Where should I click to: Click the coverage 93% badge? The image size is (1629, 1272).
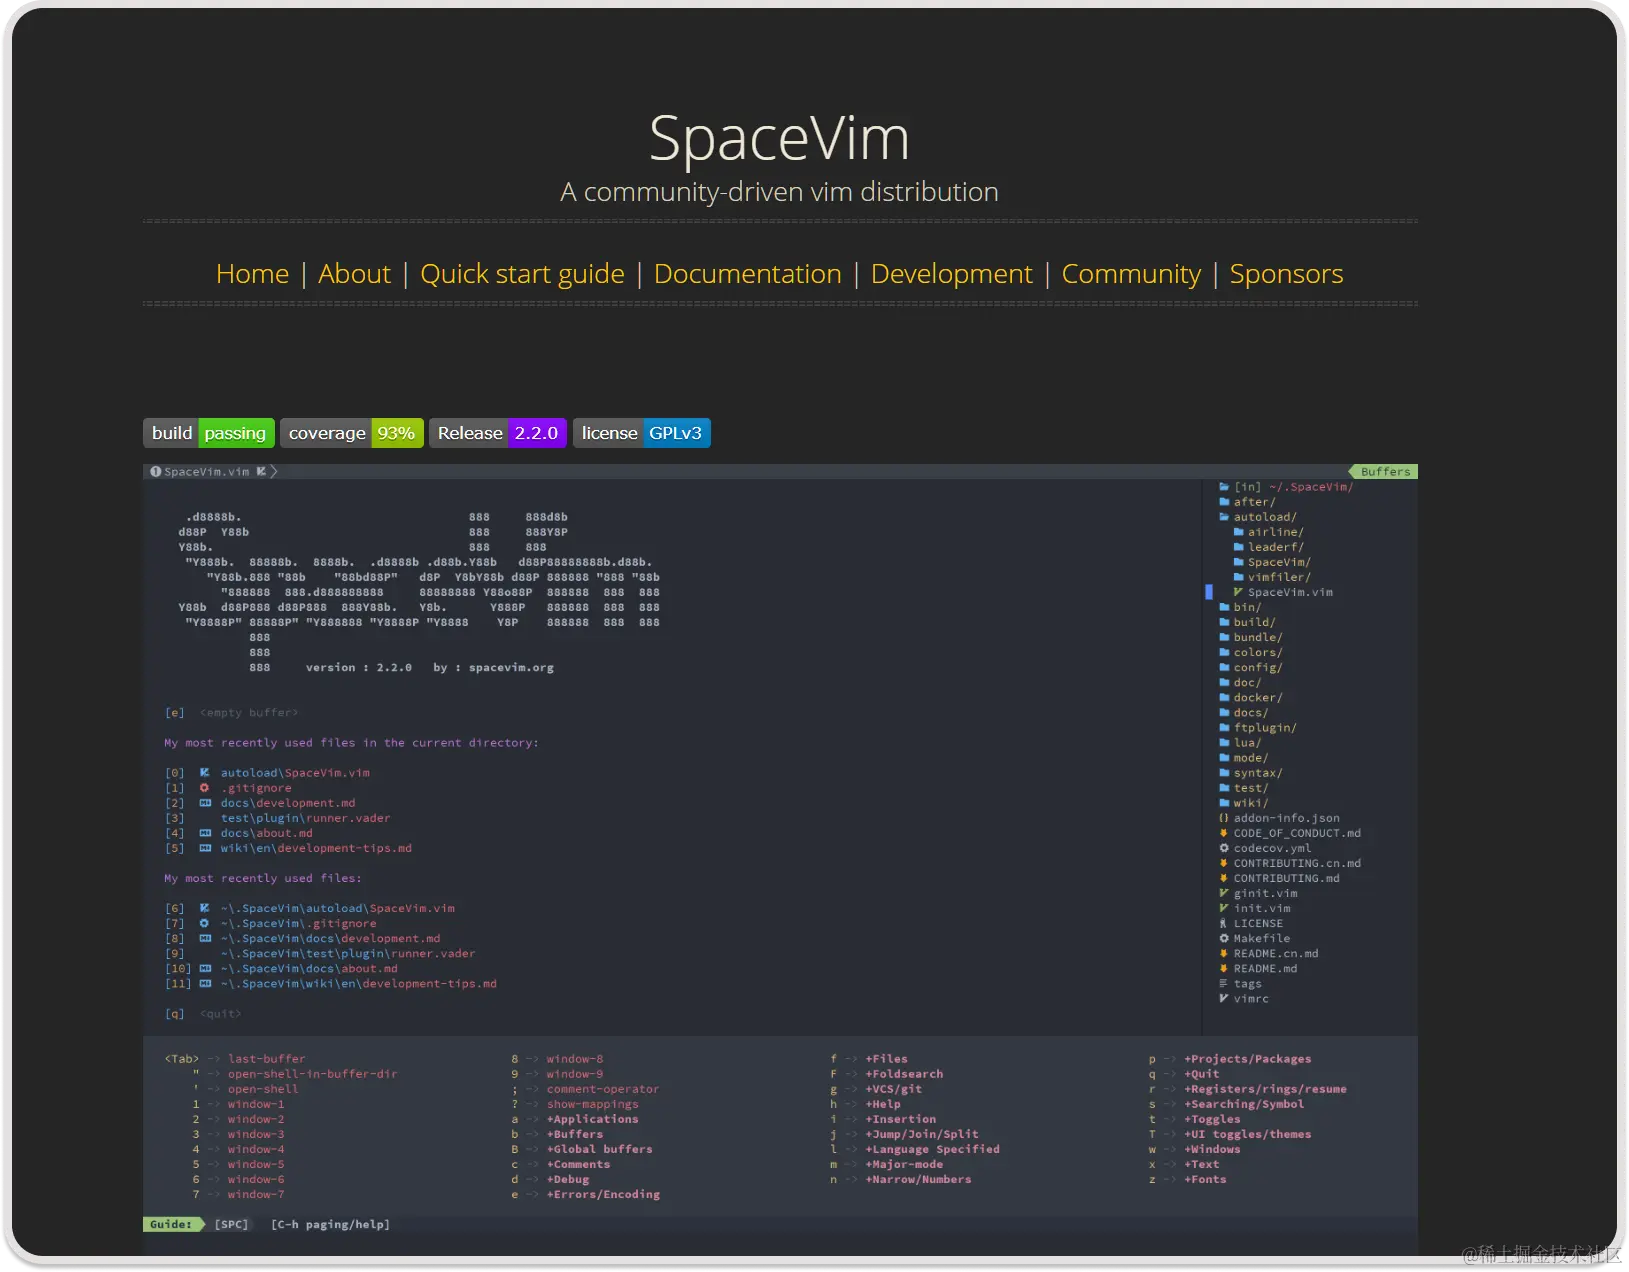click(352, 433)
